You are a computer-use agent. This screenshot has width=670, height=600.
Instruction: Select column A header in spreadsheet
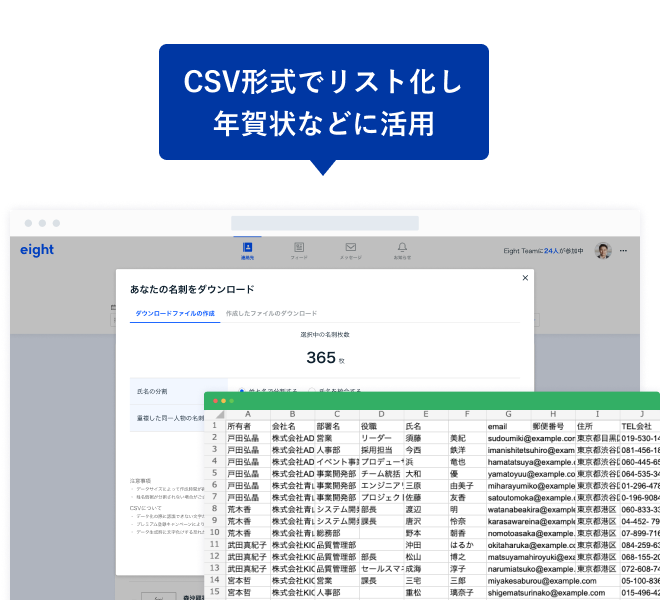pyautogui.click(x=247, y=414)
